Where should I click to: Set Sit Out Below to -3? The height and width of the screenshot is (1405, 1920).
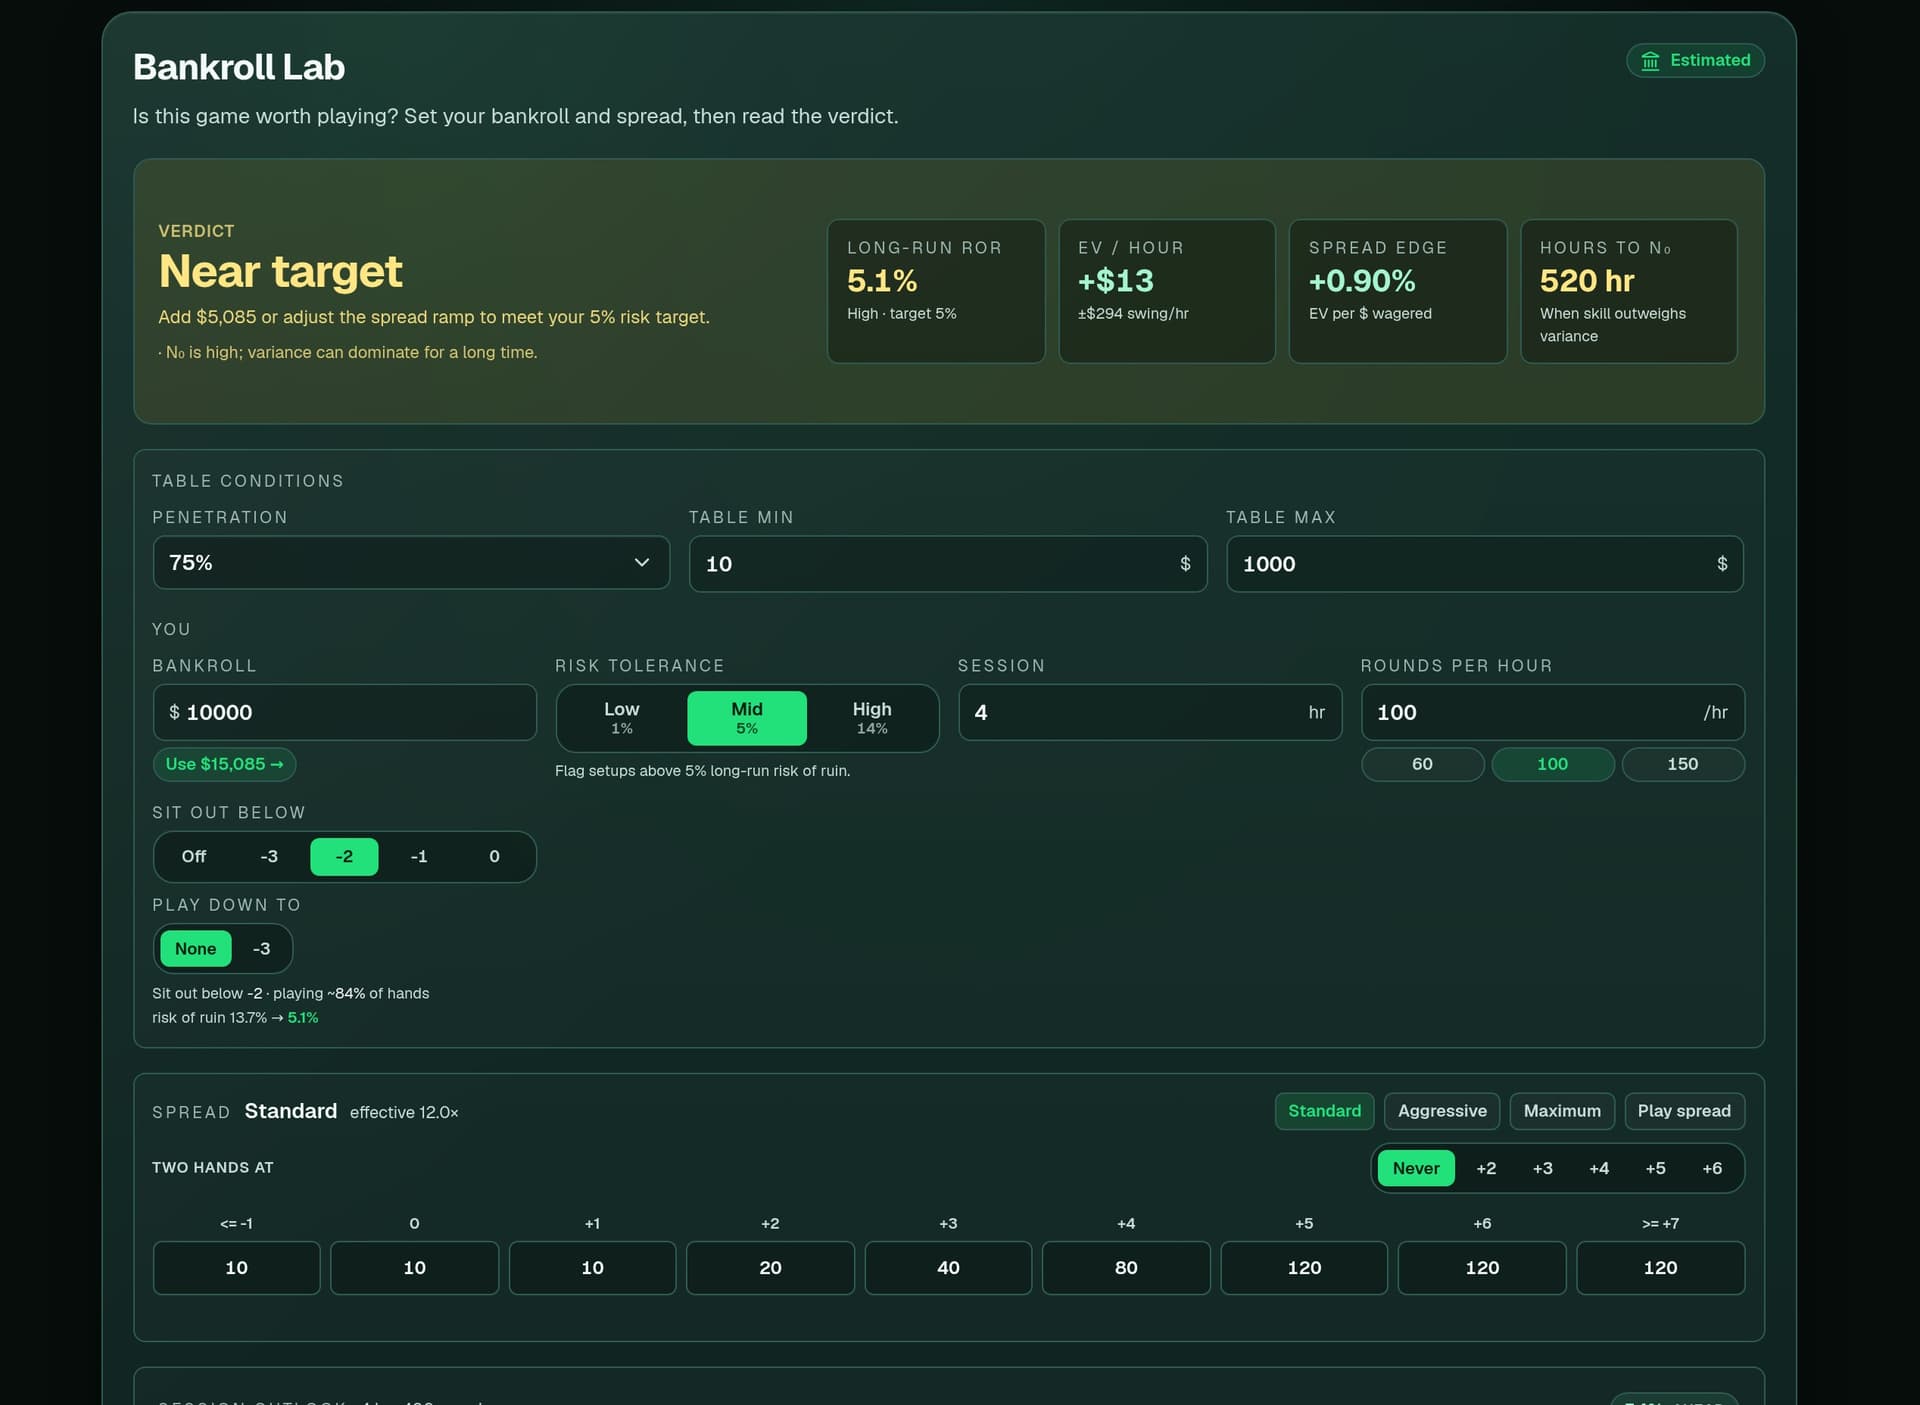click(x=269, y=857)
